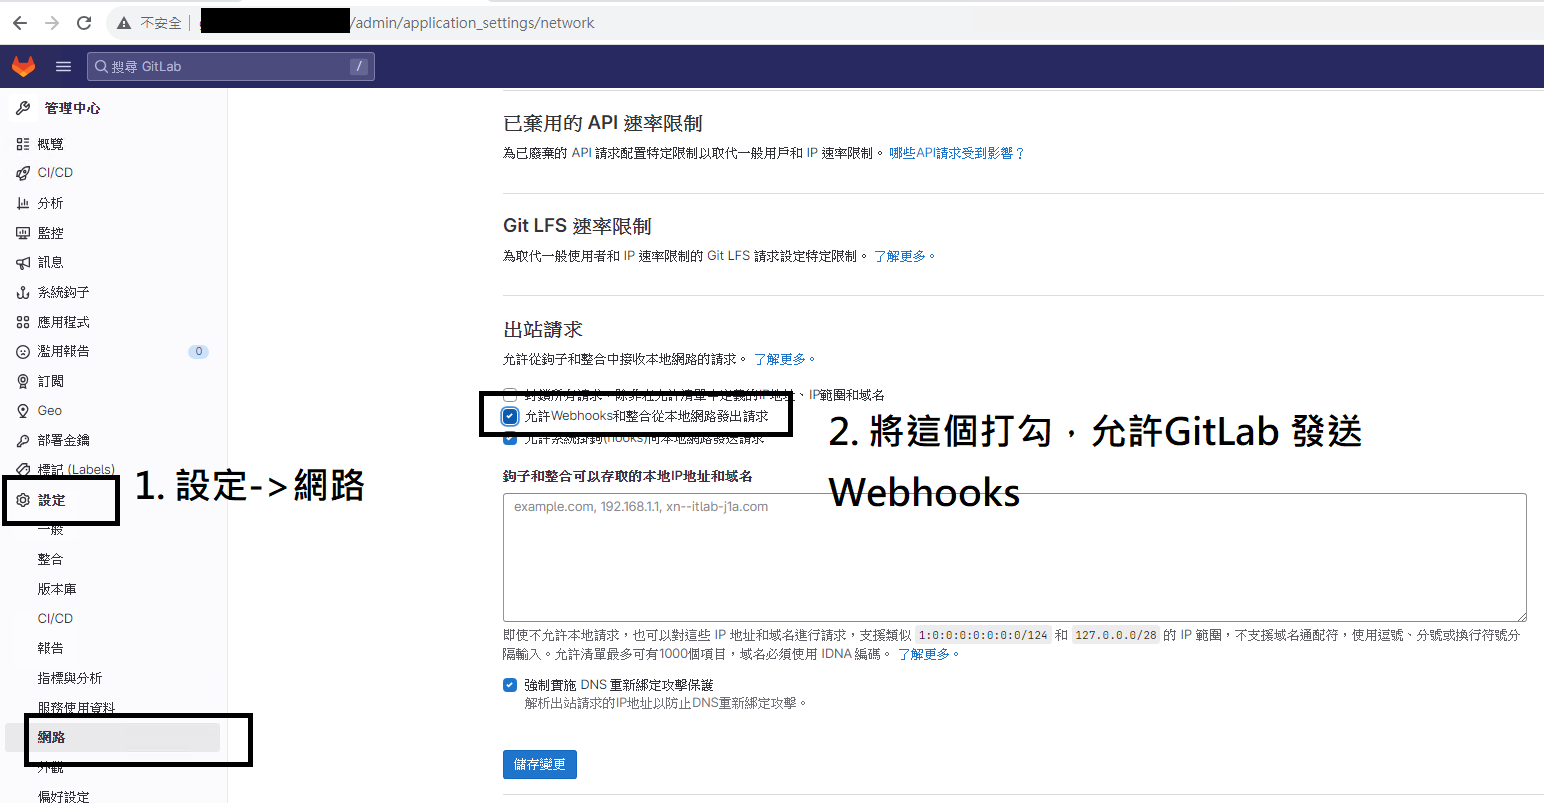Open 分析 chart icon in sidebar
This screenshot has height=803, width=1544.
click(23, 203)
